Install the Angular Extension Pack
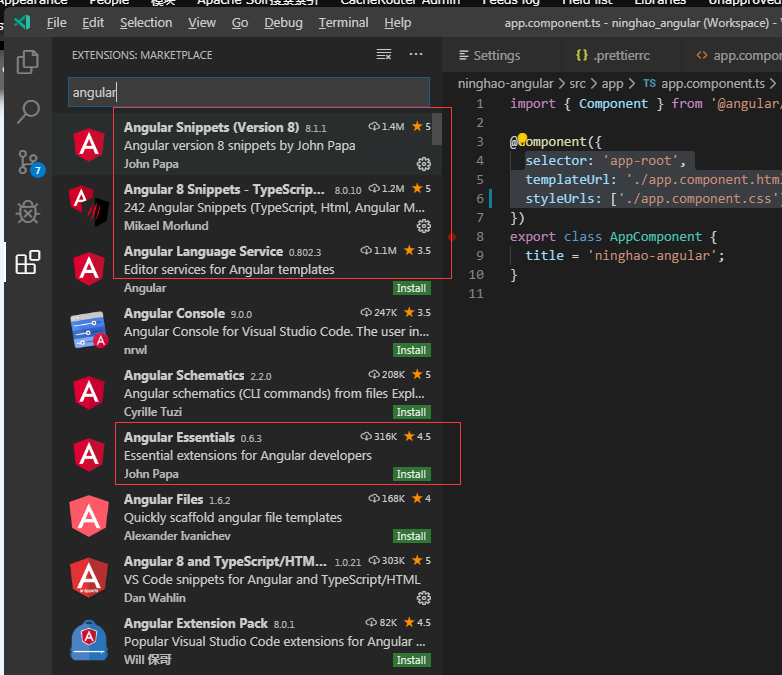Screen dimensions: 782x675 coord(411,660)
